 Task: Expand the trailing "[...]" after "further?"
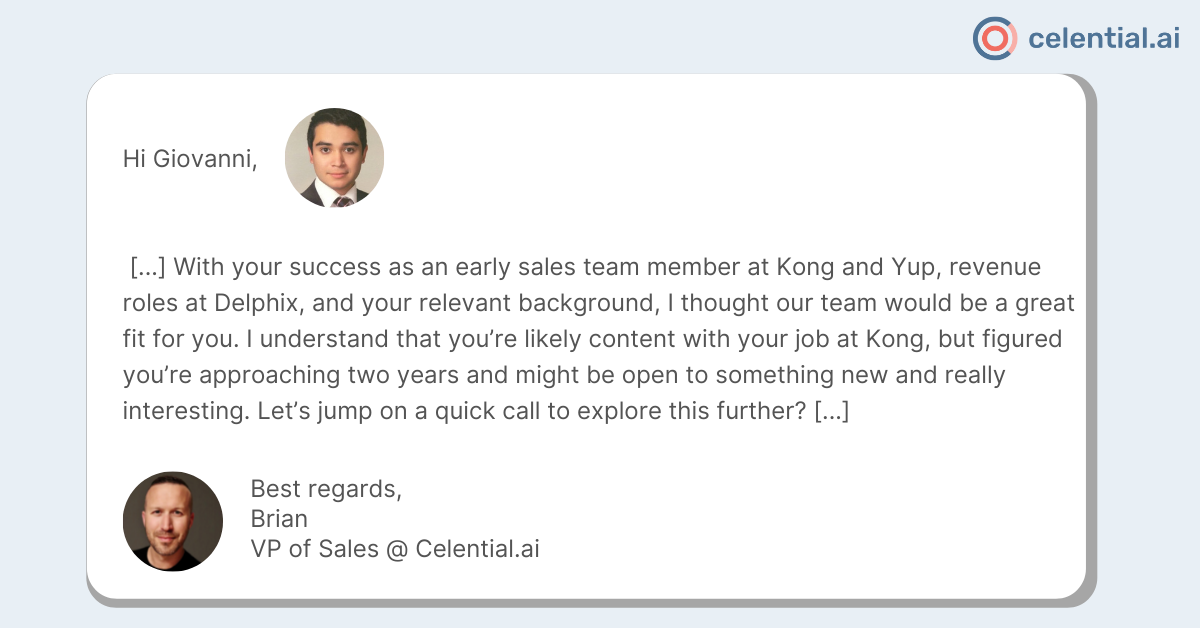832,411
